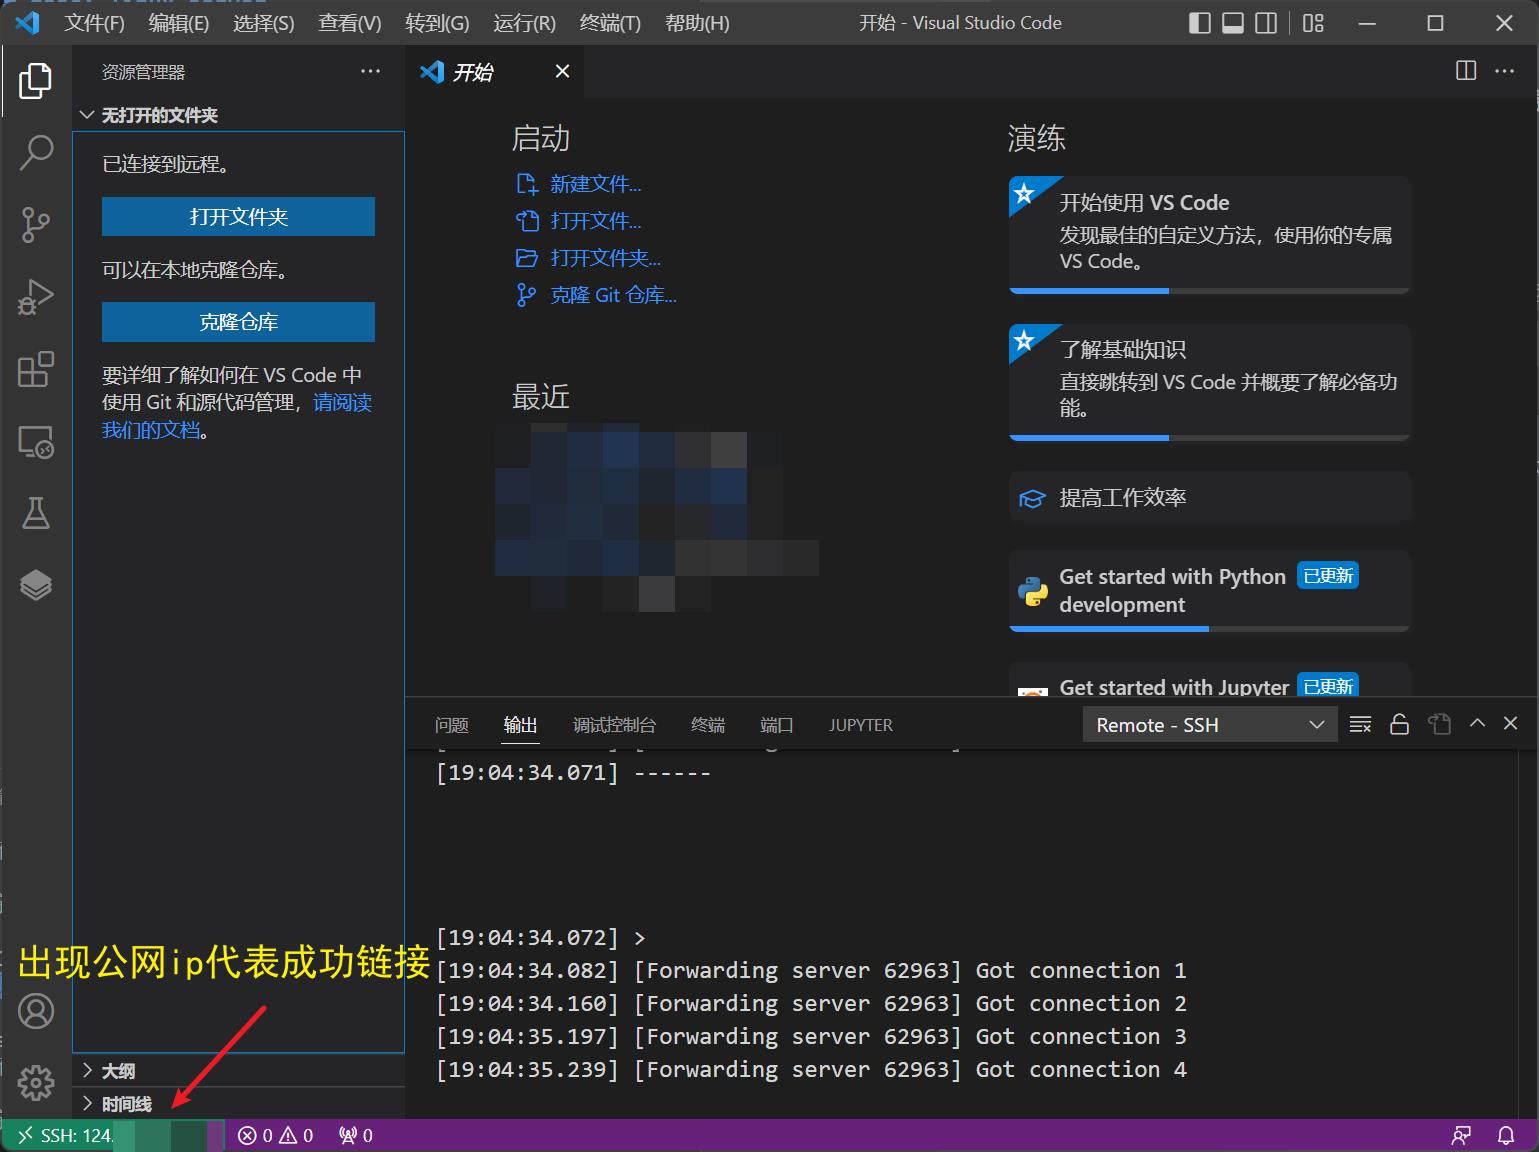The height and width of the screenshot is (1152, 1539).
Task: Open editor more actions ellipsis
Action: [x=1505, y=71]
